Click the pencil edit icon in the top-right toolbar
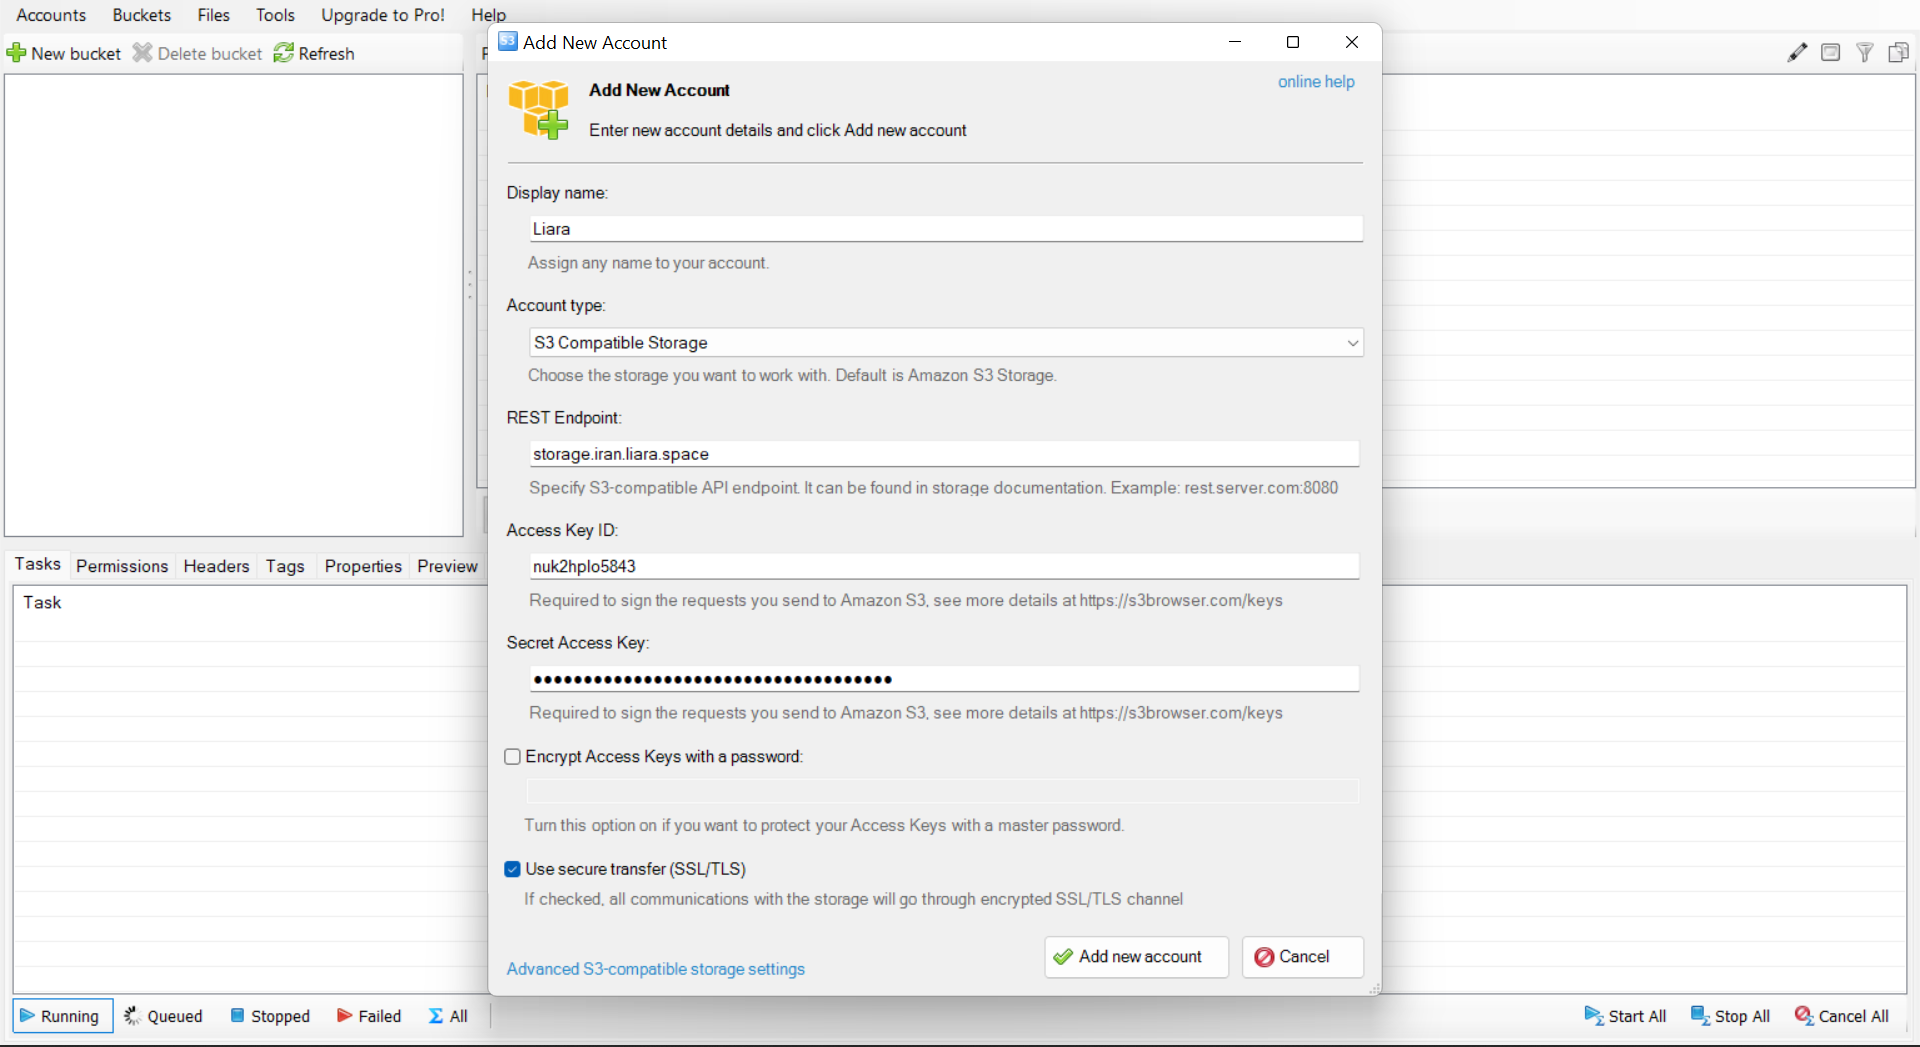This screenshot has height=1047, width=1920. (1797, 53)
